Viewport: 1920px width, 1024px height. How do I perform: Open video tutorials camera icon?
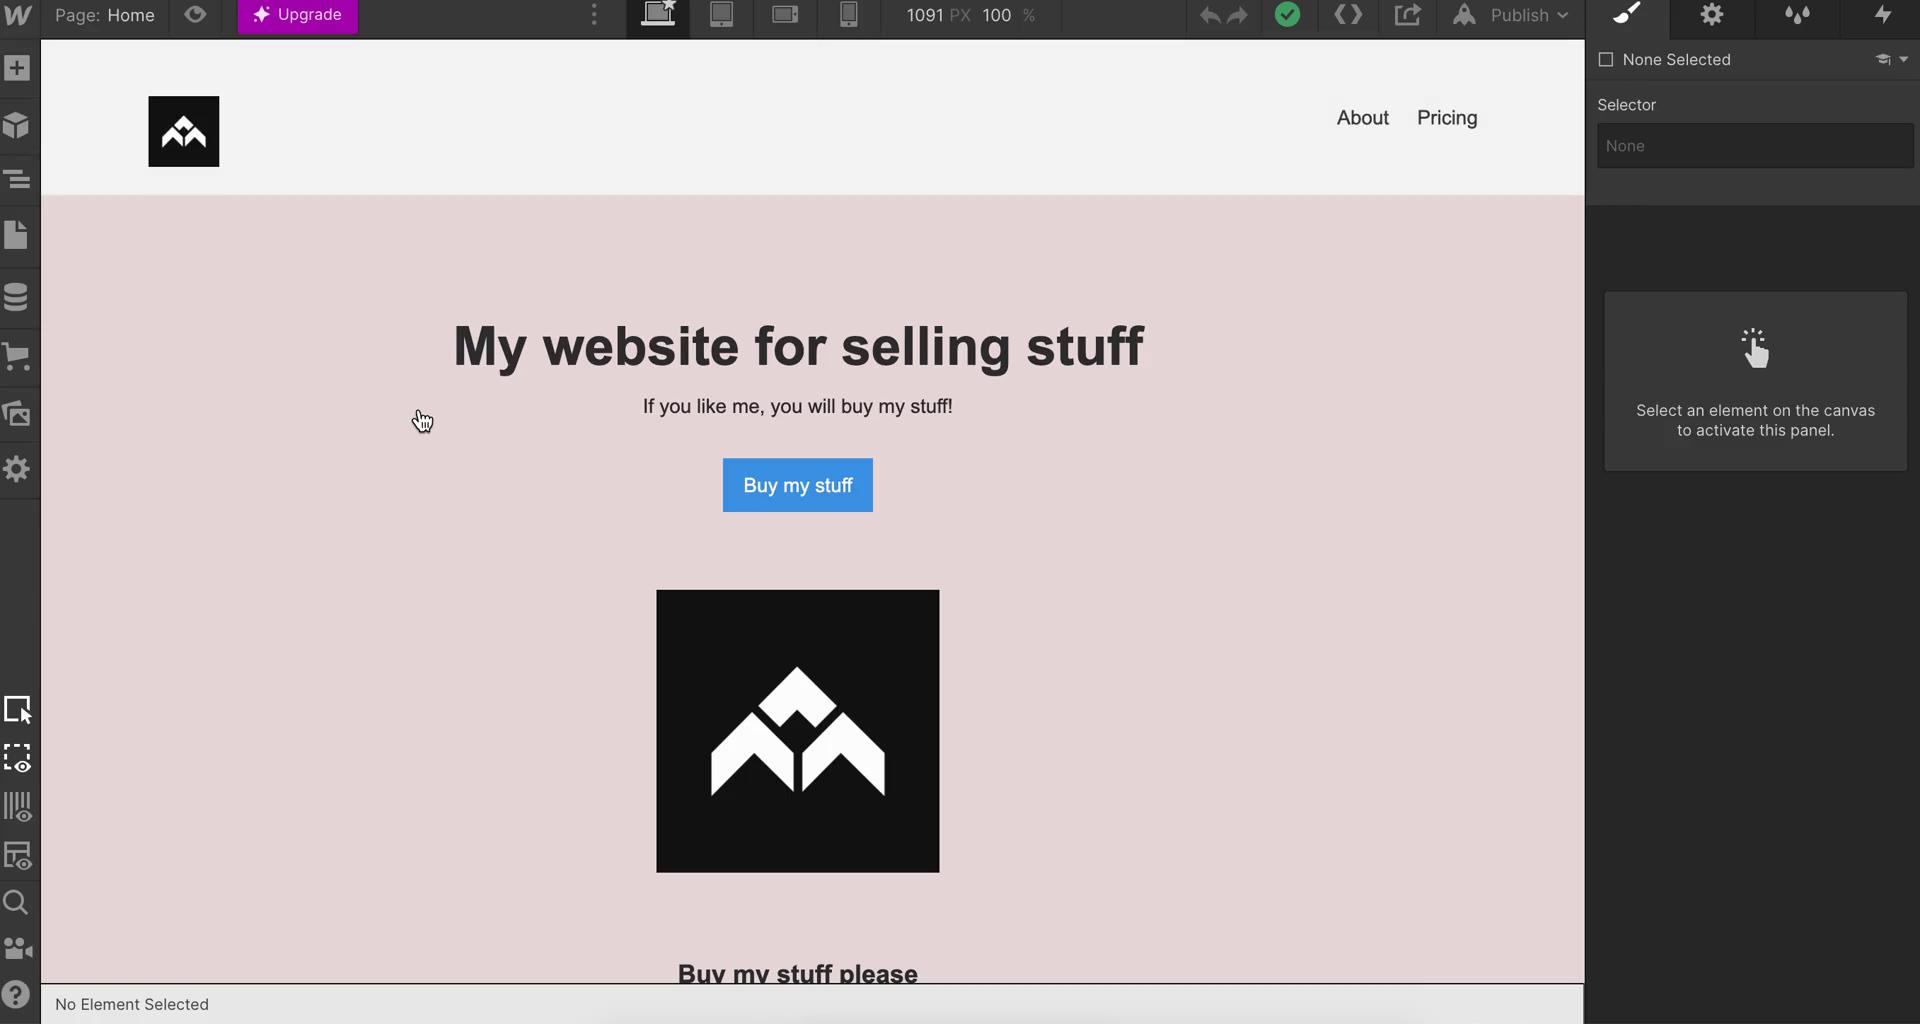click(x=18, y=948)
